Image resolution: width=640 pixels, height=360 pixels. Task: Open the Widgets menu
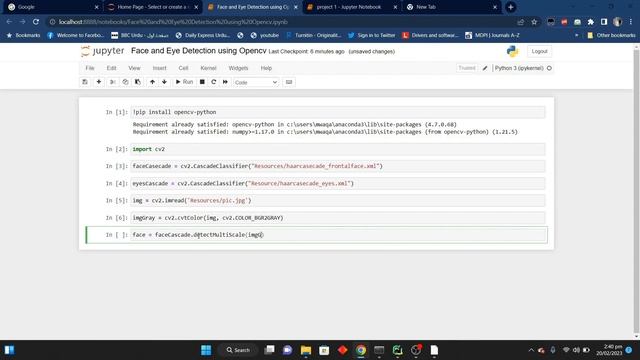point(238,68)
